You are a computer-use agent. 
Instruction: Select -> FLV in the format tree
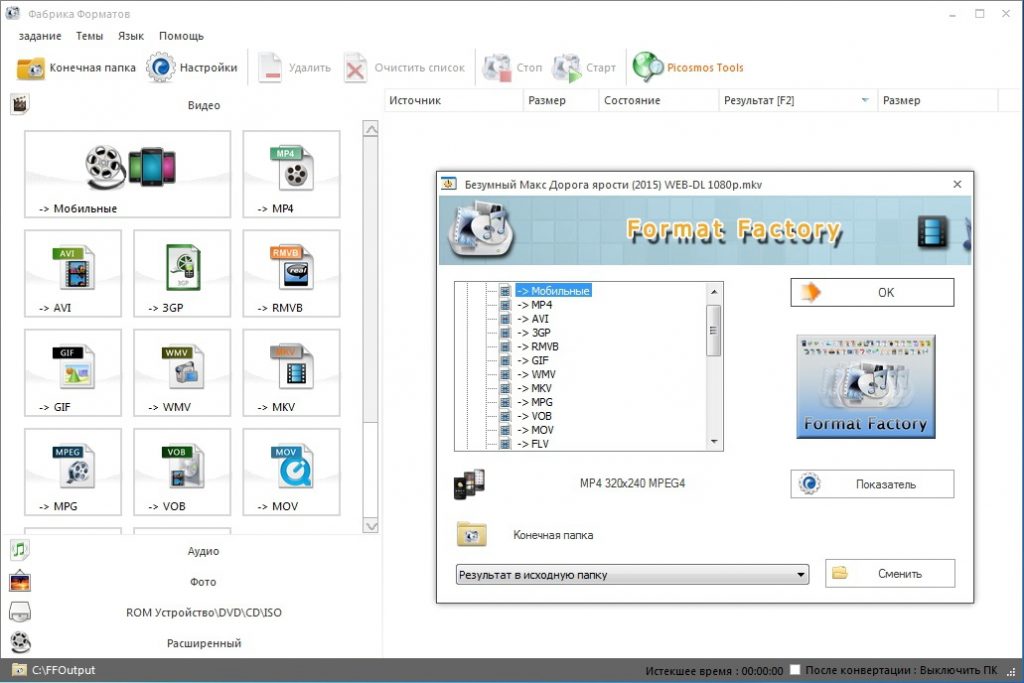pos(533,444)
